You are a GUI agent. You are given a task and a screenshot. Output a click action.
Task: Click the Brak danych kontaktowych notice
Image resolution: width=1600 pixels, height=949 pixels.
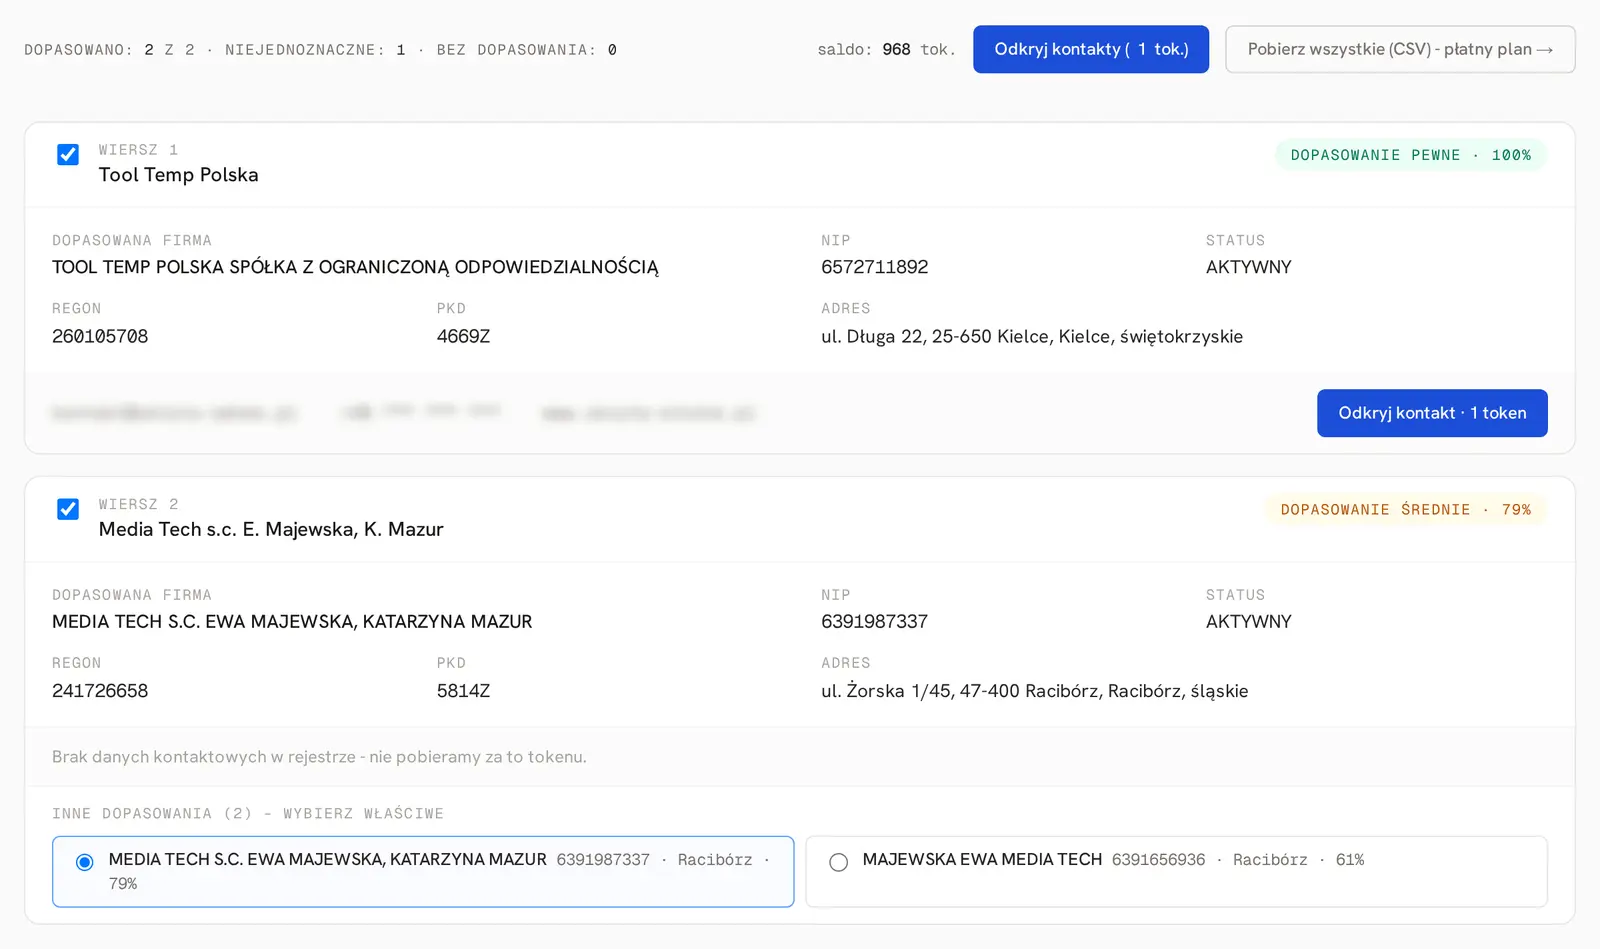click(319, 757)
